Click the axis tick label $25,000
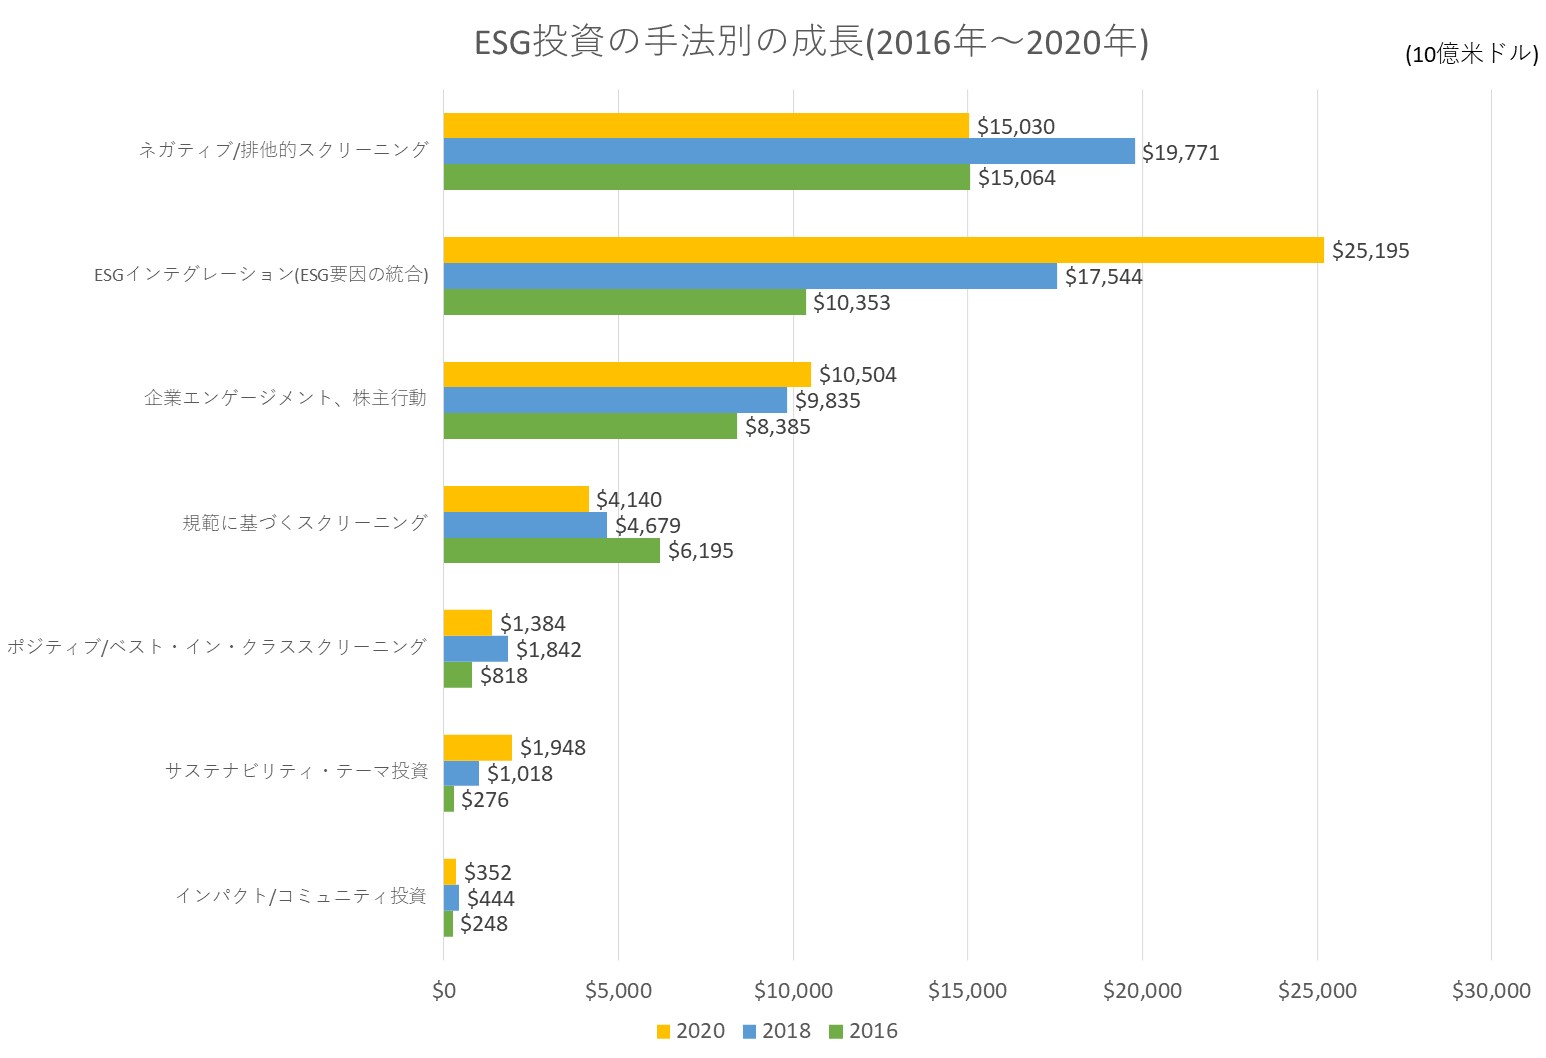 pyautogui.click(x=1317, y=991)
